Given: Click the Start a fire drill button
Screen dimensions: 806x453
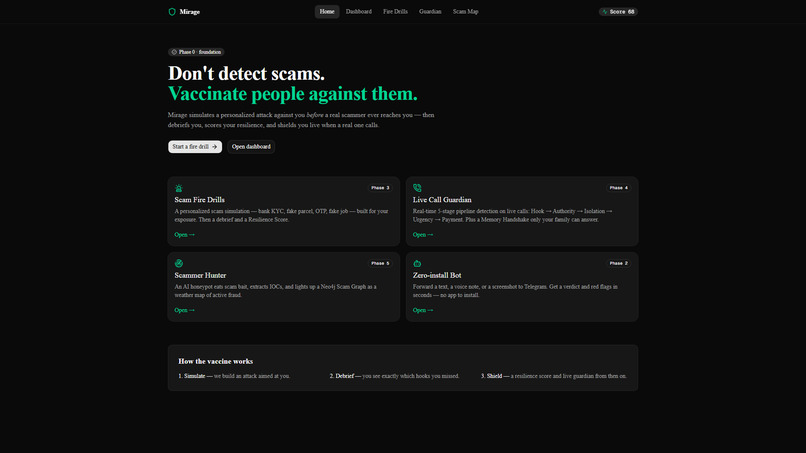Looking at the screenshot, I should pos(195,147).
